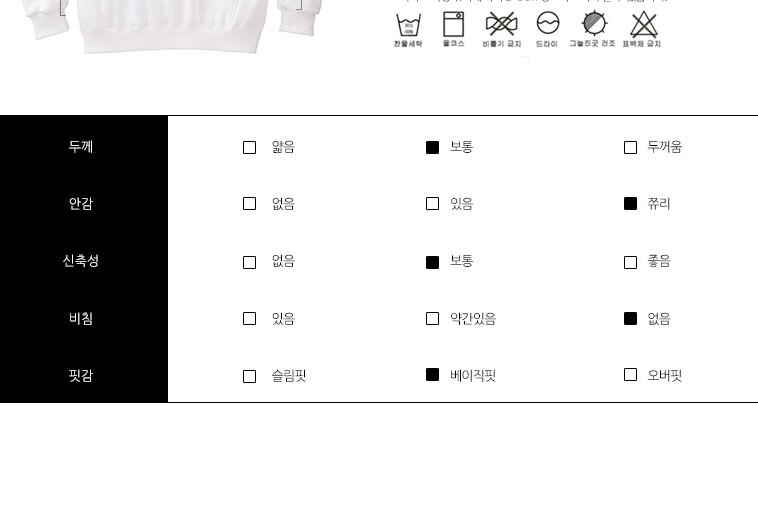Check the 얇음 thickness checkbox
This screenshot has height=508, width=758.
[x=249, y=147]
